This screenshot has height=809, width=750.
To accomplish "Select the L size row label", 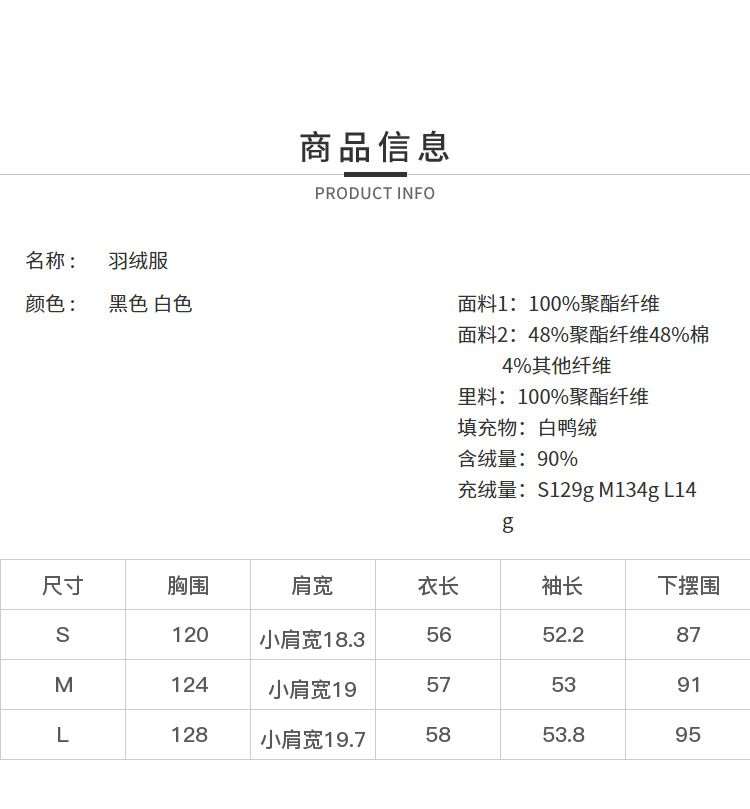I will [x=62, y=735].
